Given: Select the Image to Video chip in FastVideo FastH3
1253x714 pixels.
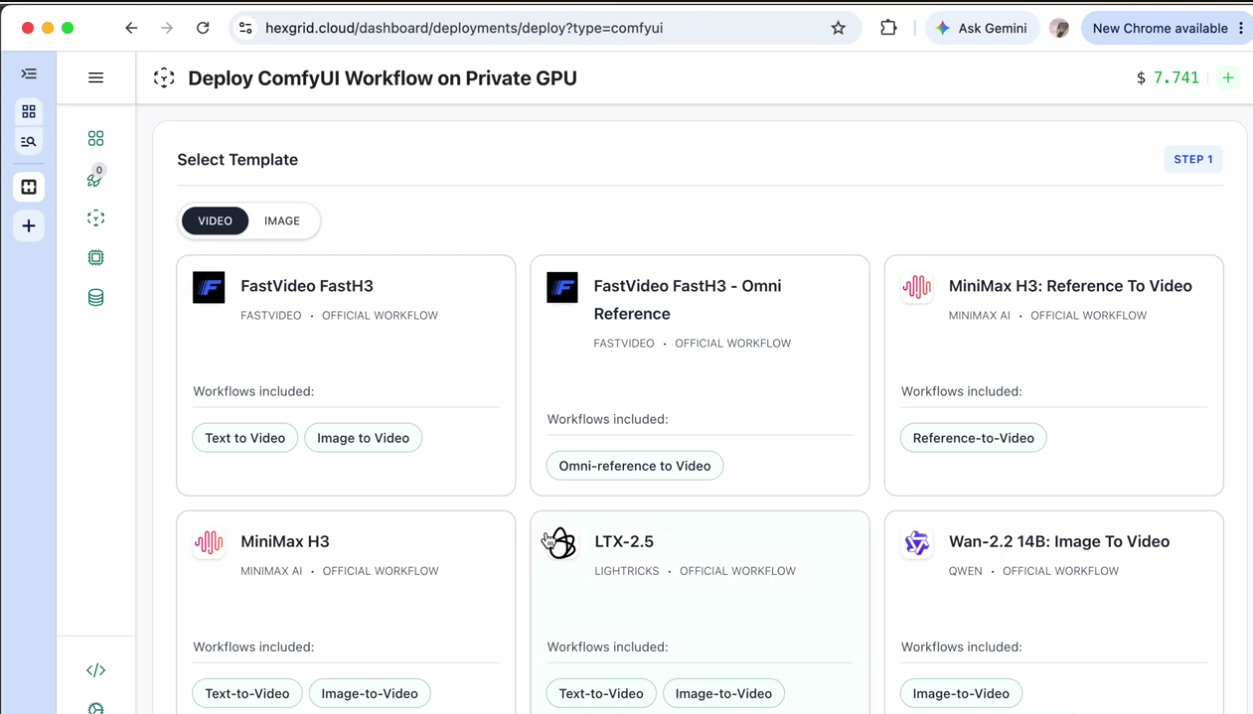Looking at the screenshot, I should 363,438.
